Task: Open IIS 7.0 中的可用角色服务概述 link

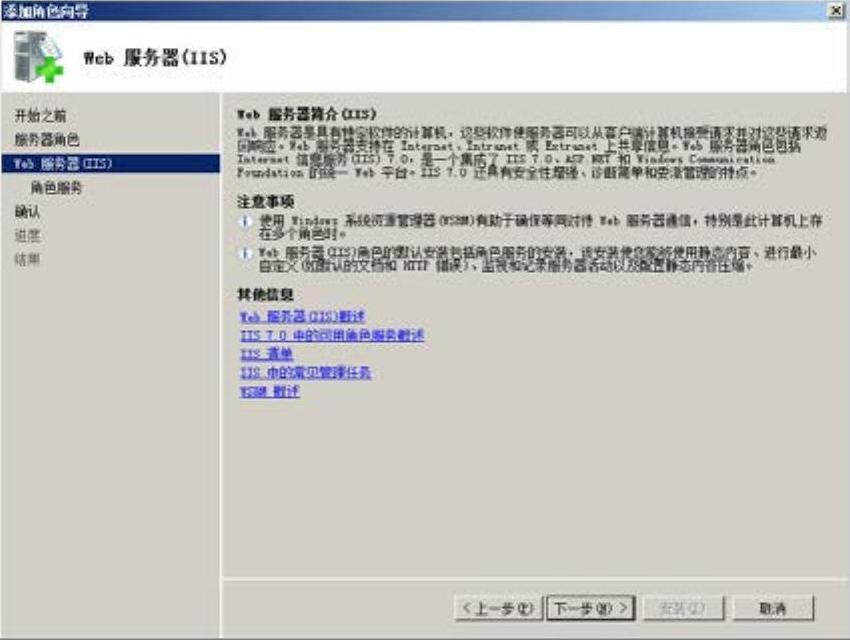Action: pos(332,335)
